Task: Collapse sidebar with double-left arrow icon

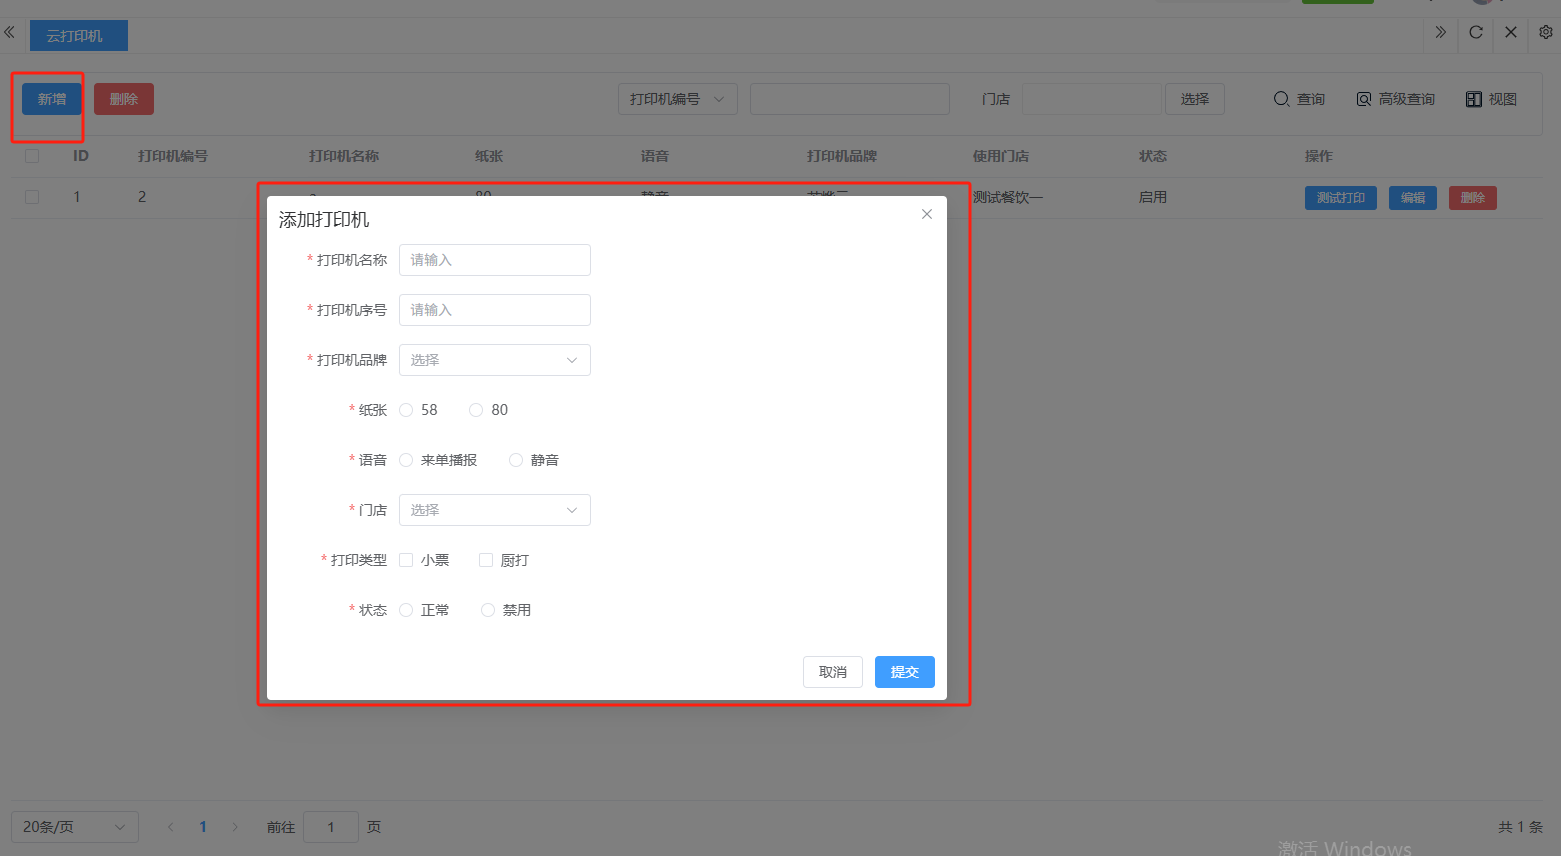Action: pyautogui.click(x=9, y=32)
